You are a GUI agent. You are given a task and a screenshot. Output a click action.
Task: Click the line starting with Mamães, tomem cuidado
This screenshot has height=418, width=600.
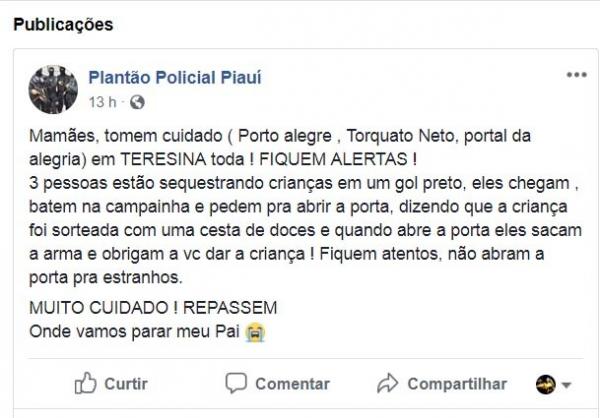(280, 136)
